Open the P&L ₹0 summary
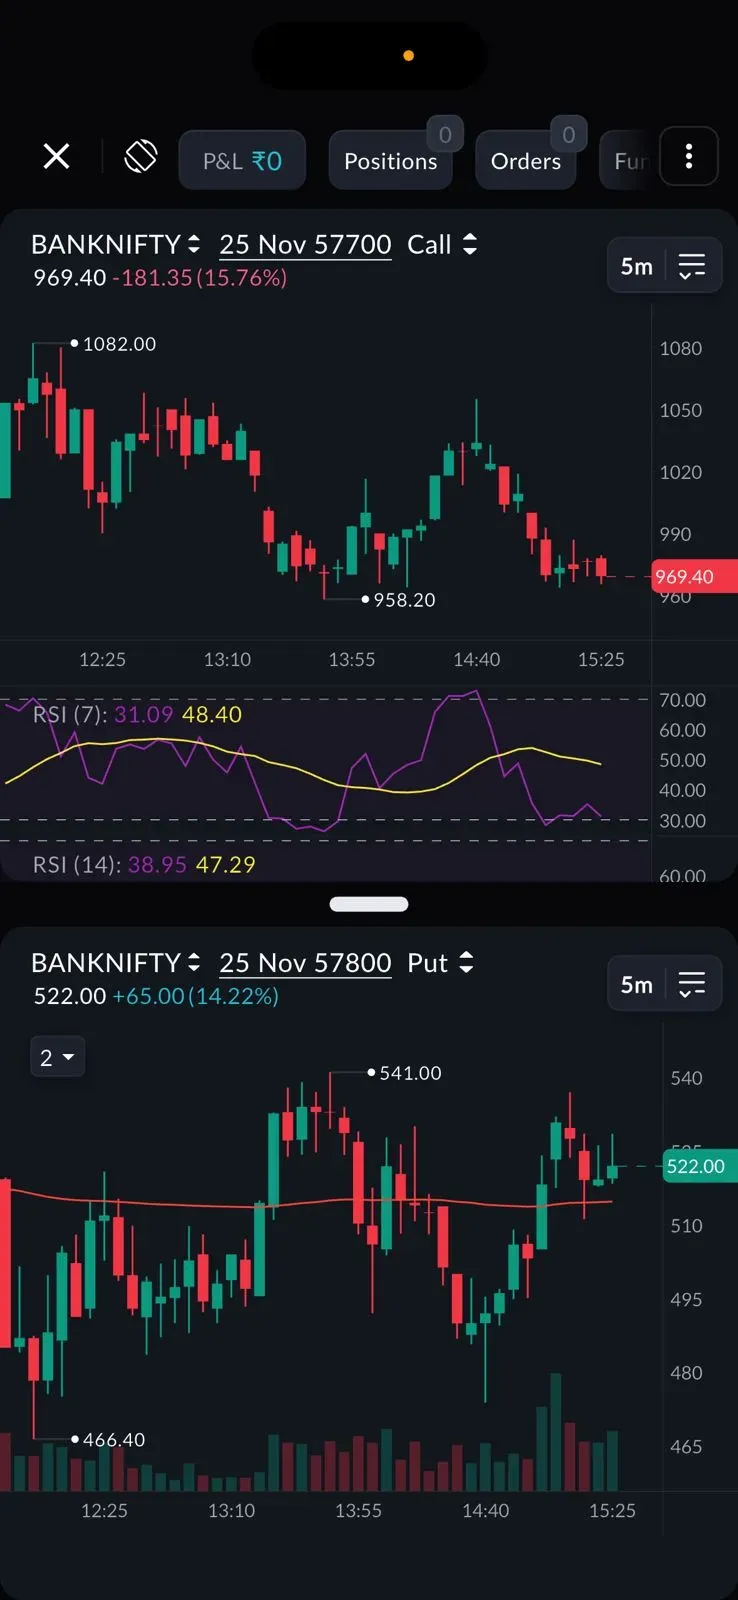The image size is (738, 1600). (242, 161)
